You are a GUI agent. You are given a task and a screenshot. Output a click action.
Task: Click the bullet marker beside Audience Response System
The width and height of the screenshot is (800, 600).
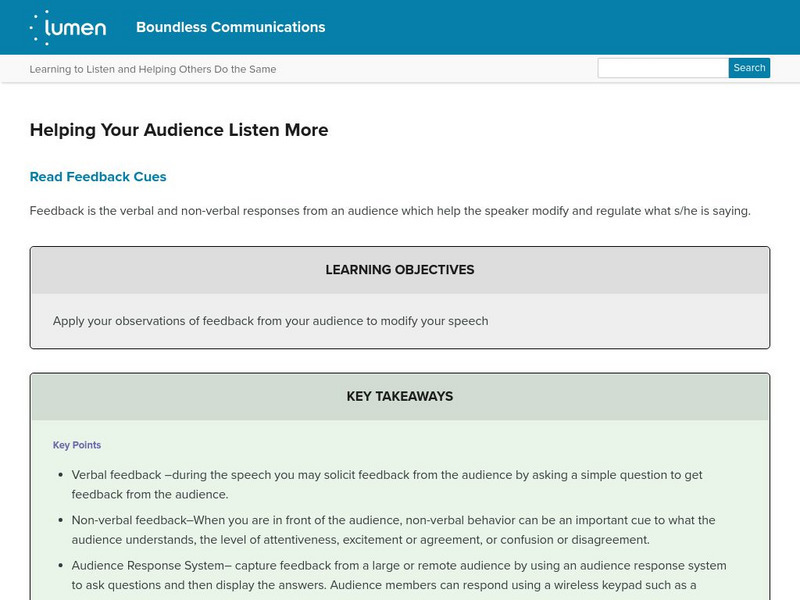click(x=60, y=566)
